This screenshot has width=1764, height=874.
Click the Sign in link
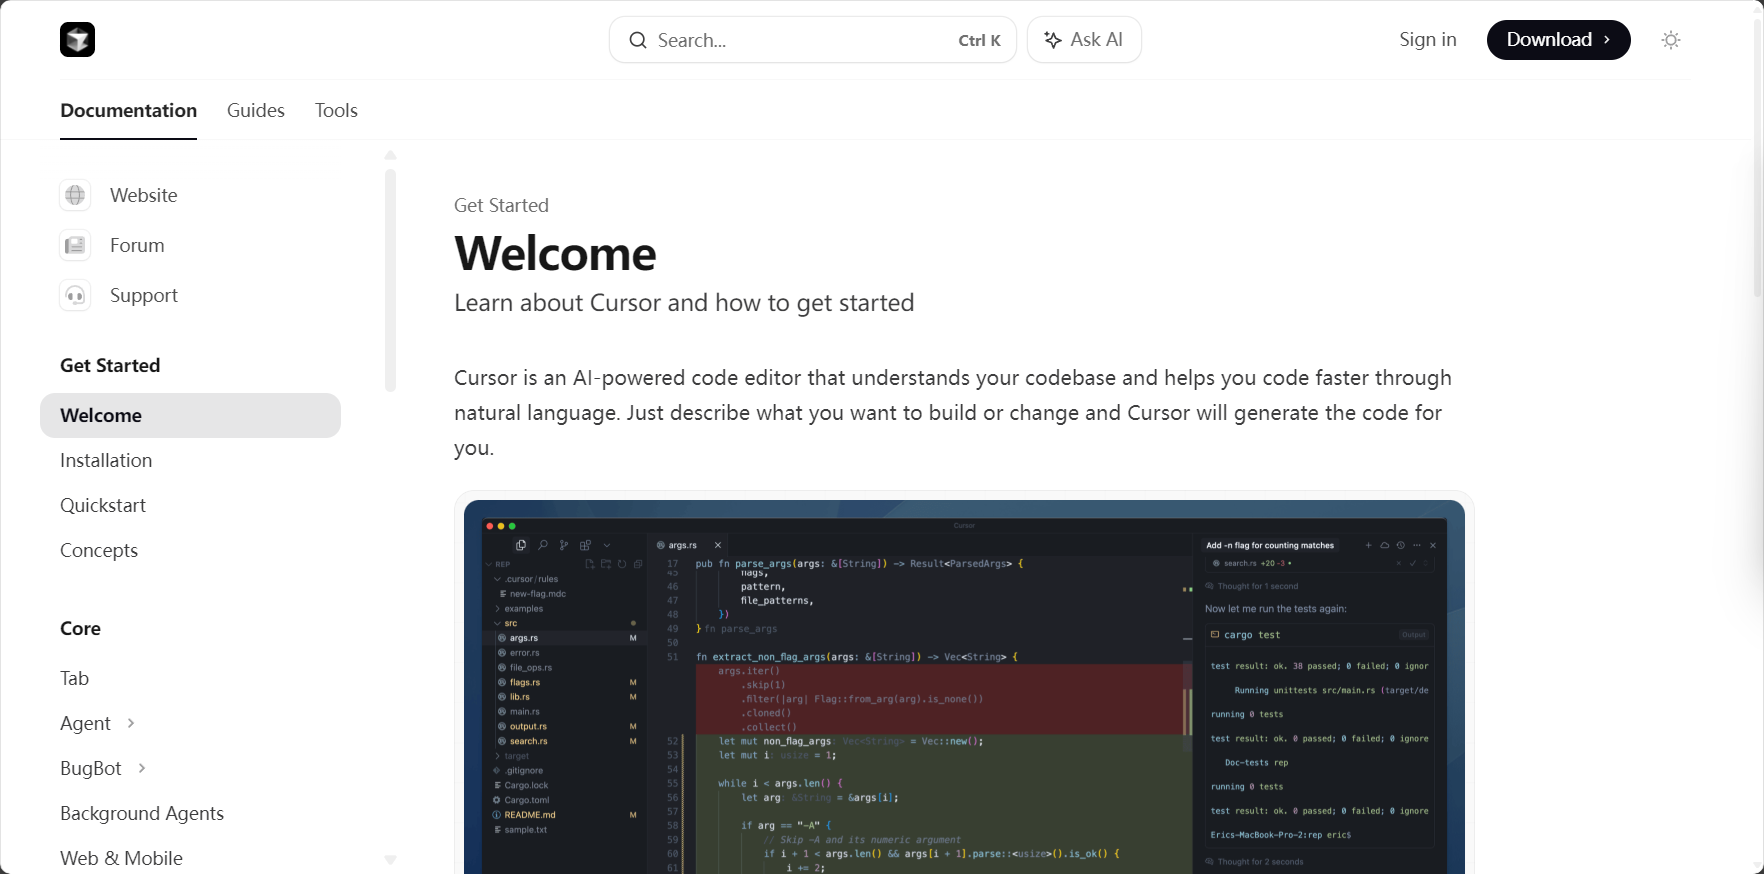click(1428, 40)
